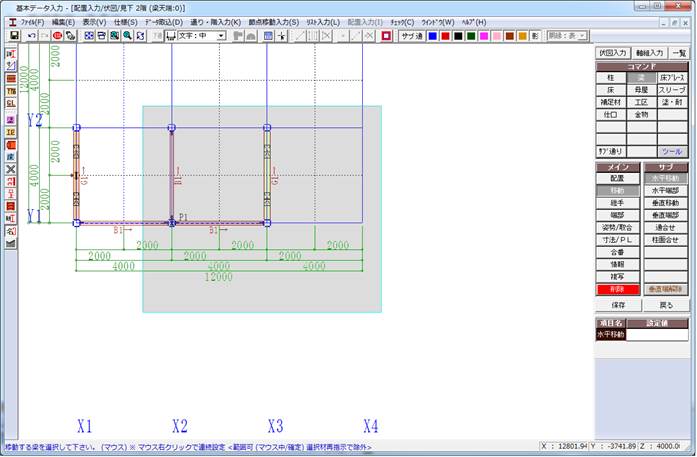Click the magnifying glass zoom icon
Screen dimensions: 697x457
tap(128, 36)
